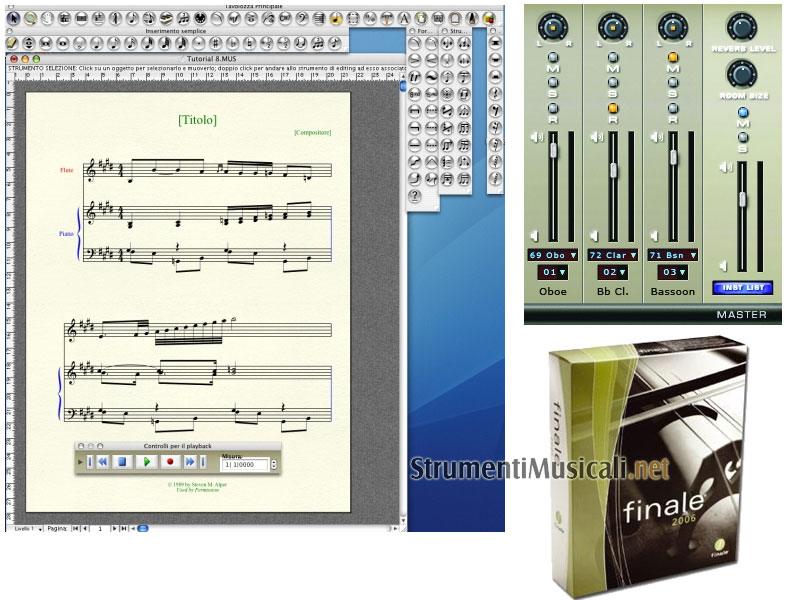Click the Bassoon channel volume fader
The height and width of the screenshot is (600, 800).
tap(673, 155)
